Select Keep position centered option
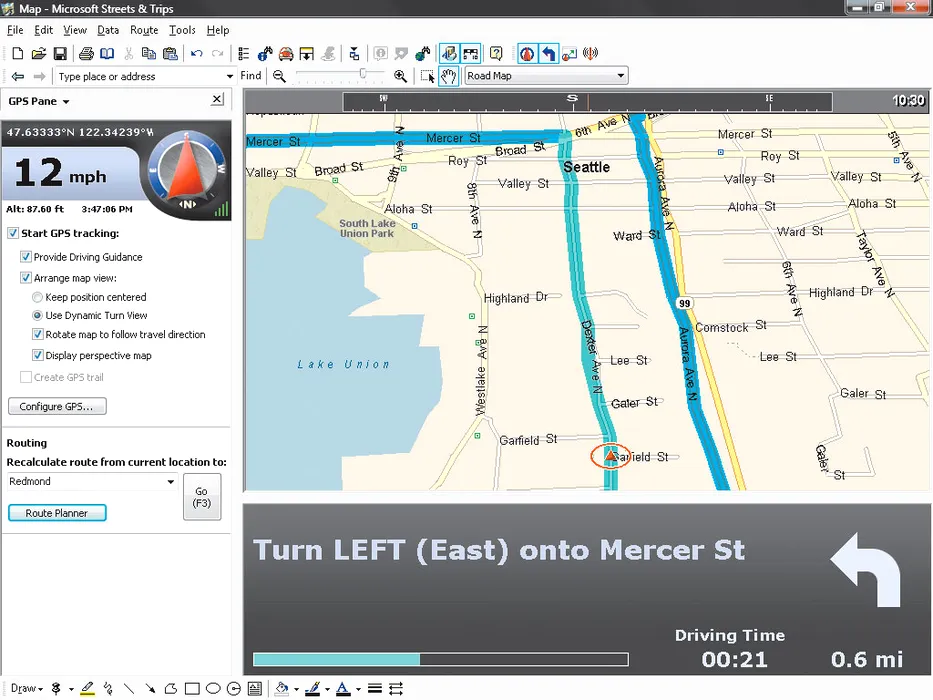Image resolution: width=933 pixels, height=700 pixels. tap(38, 297)
